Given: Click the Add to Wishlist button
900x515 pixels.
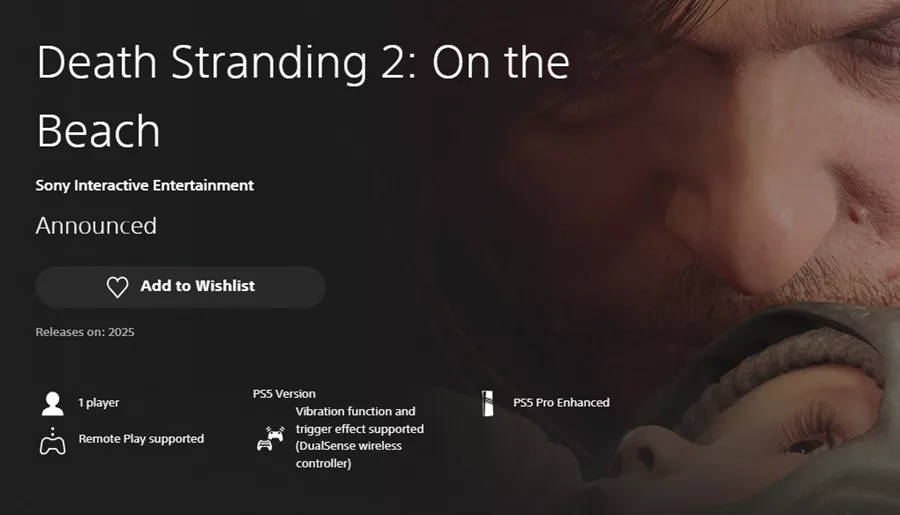Looking at the screenshot, I should pos(180,287).
